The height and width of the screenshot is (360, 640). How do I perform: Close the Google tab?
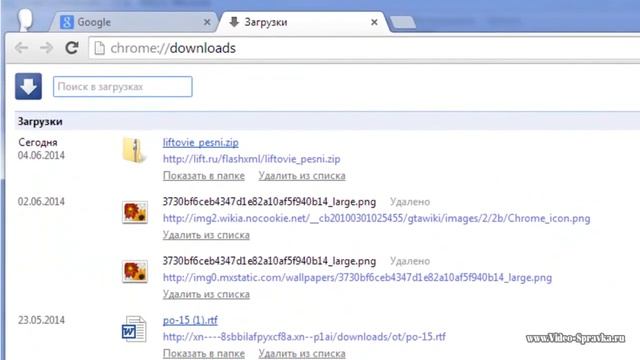point(207,22)
